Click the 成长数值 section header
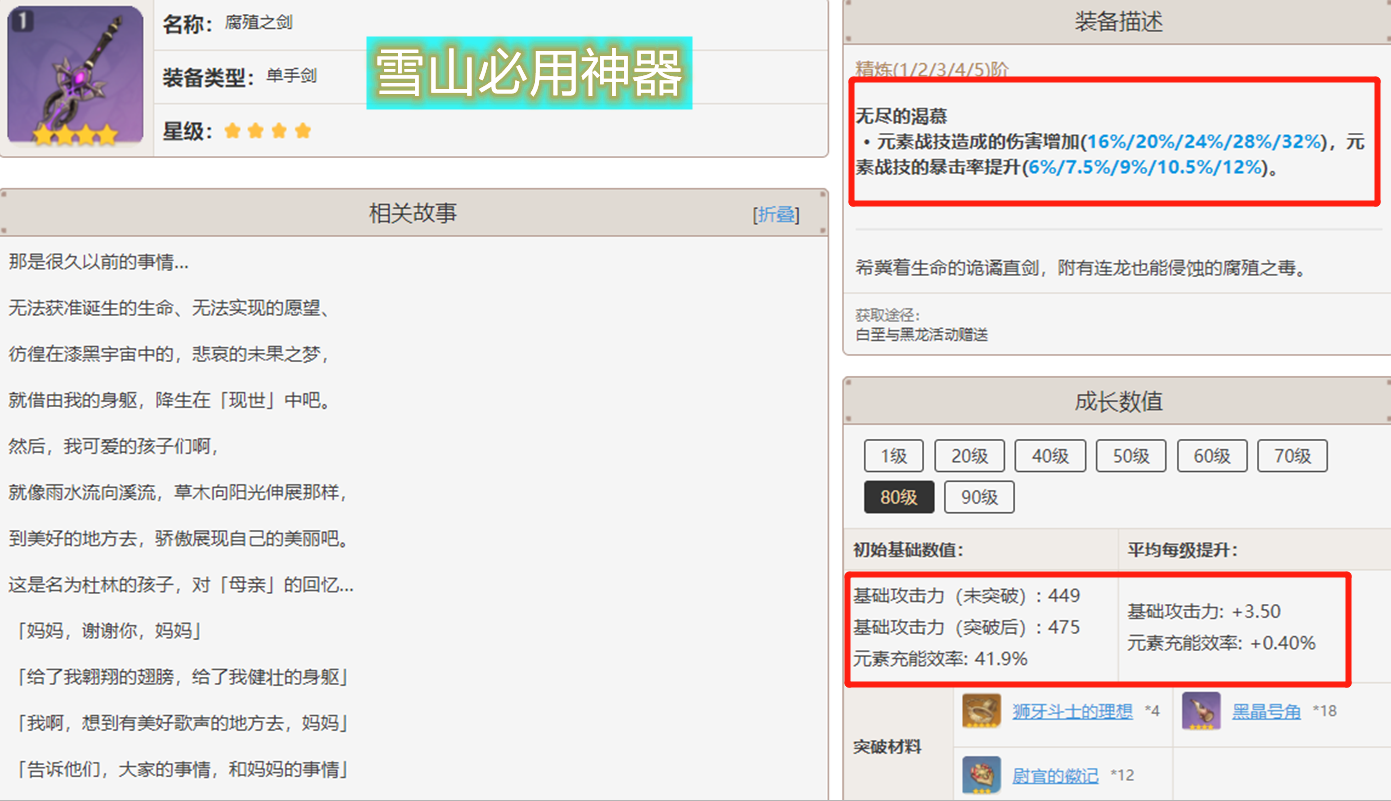This screenshot has height=801, width=1391. 1118,402
